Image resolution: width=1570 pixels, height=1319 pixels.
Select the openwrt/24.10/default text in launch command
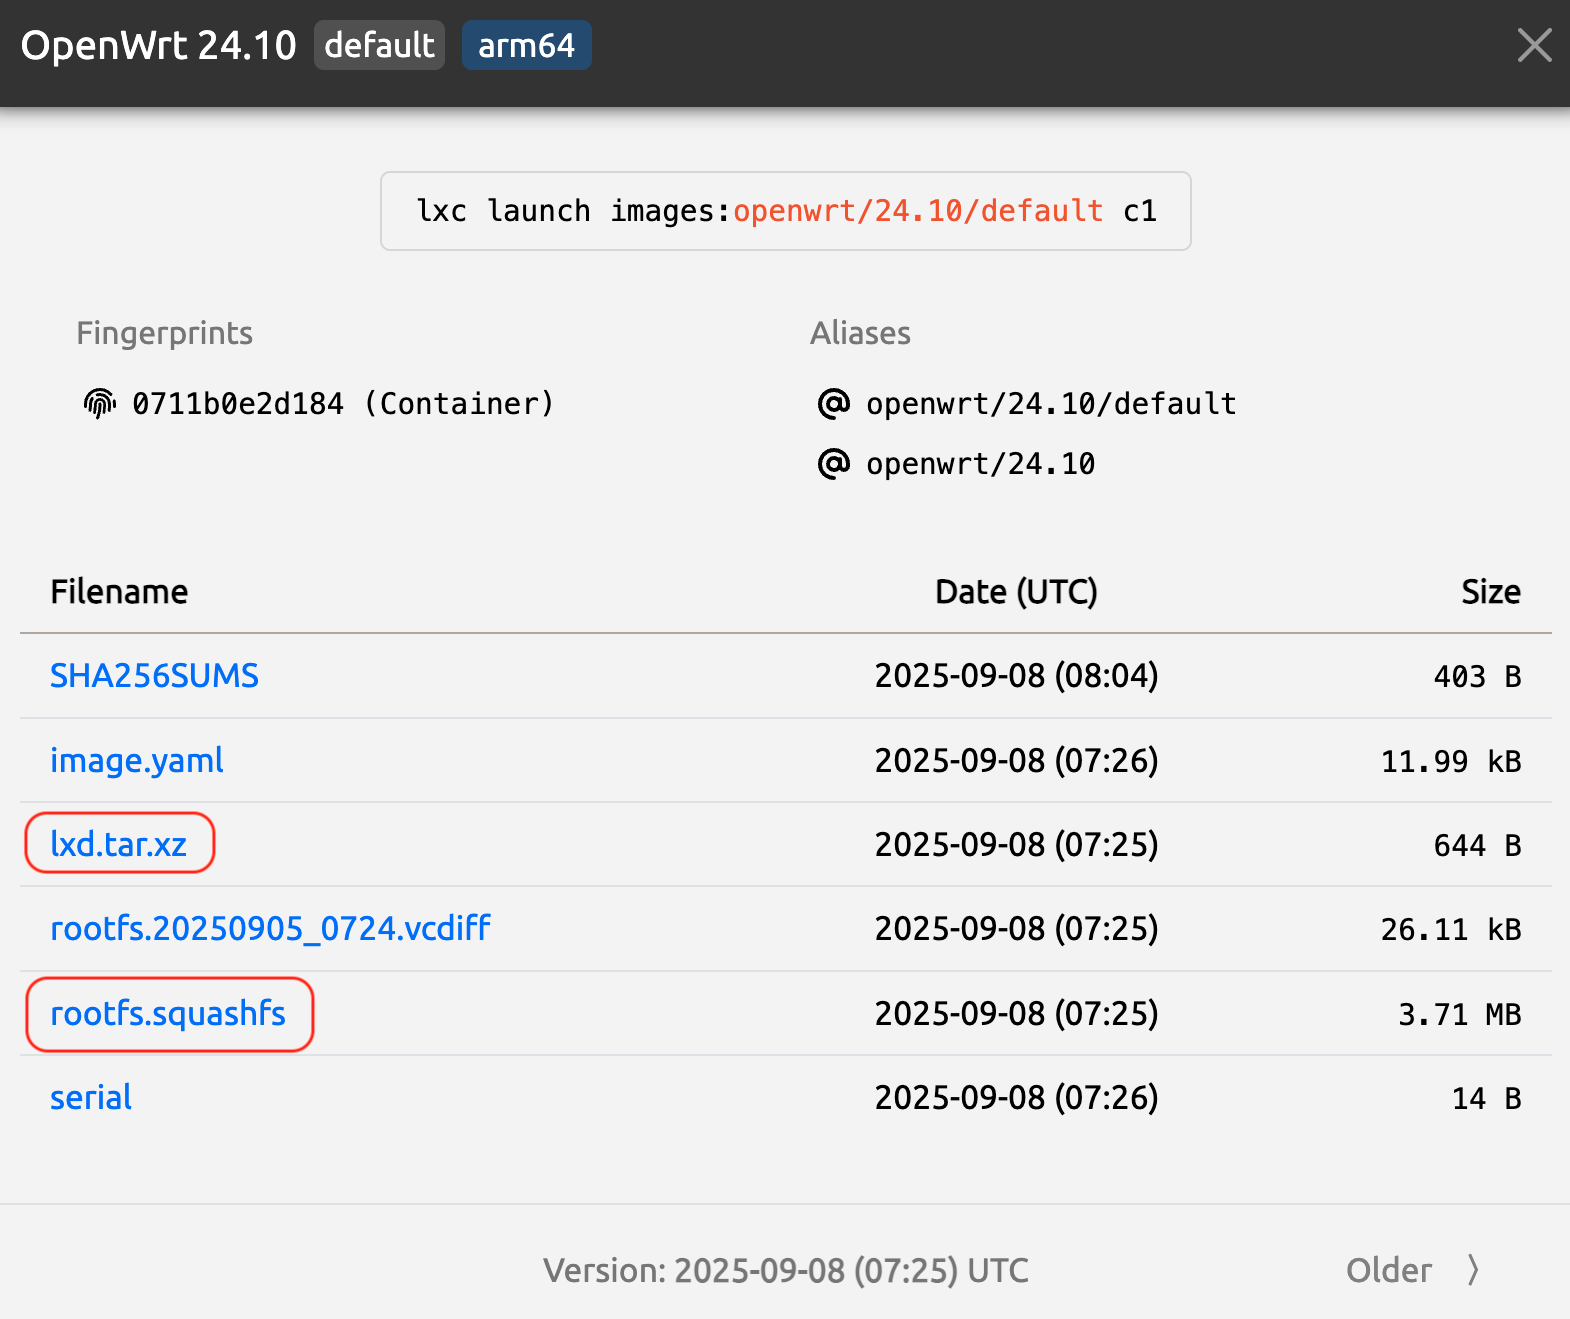click(x=918, y=211)
